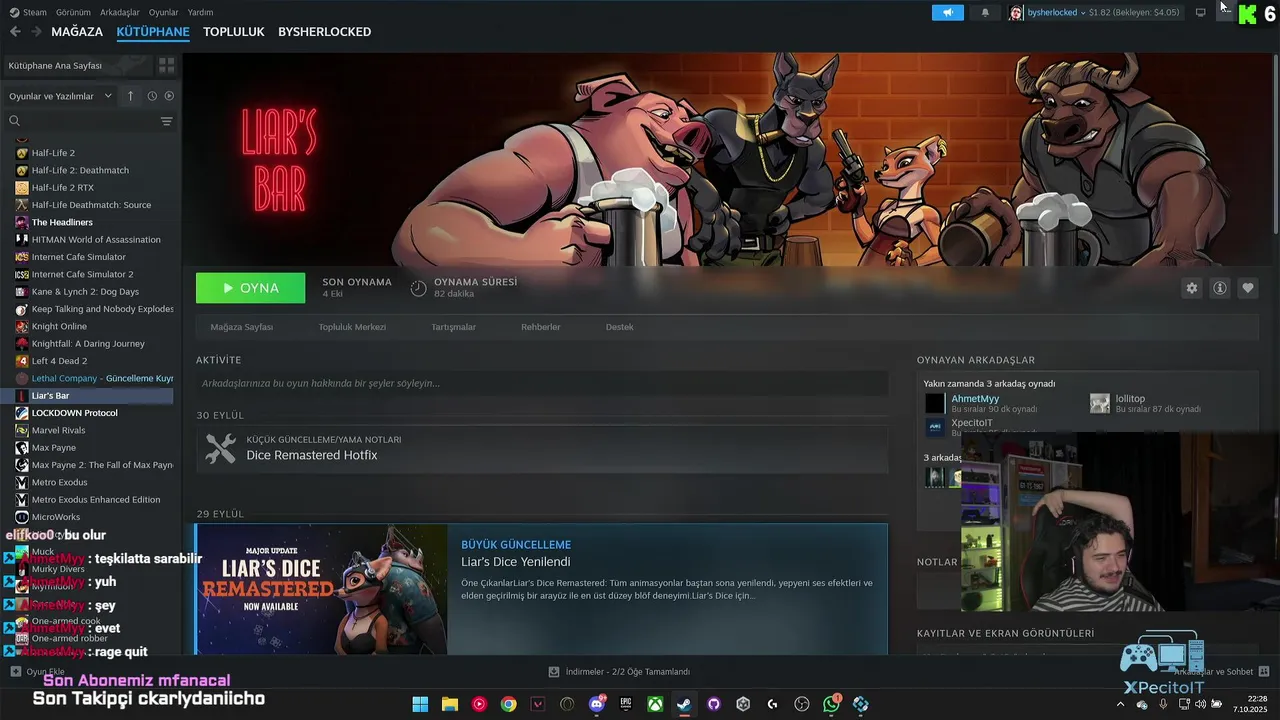Open Discord from the taskbar

[x=597, y=704]
